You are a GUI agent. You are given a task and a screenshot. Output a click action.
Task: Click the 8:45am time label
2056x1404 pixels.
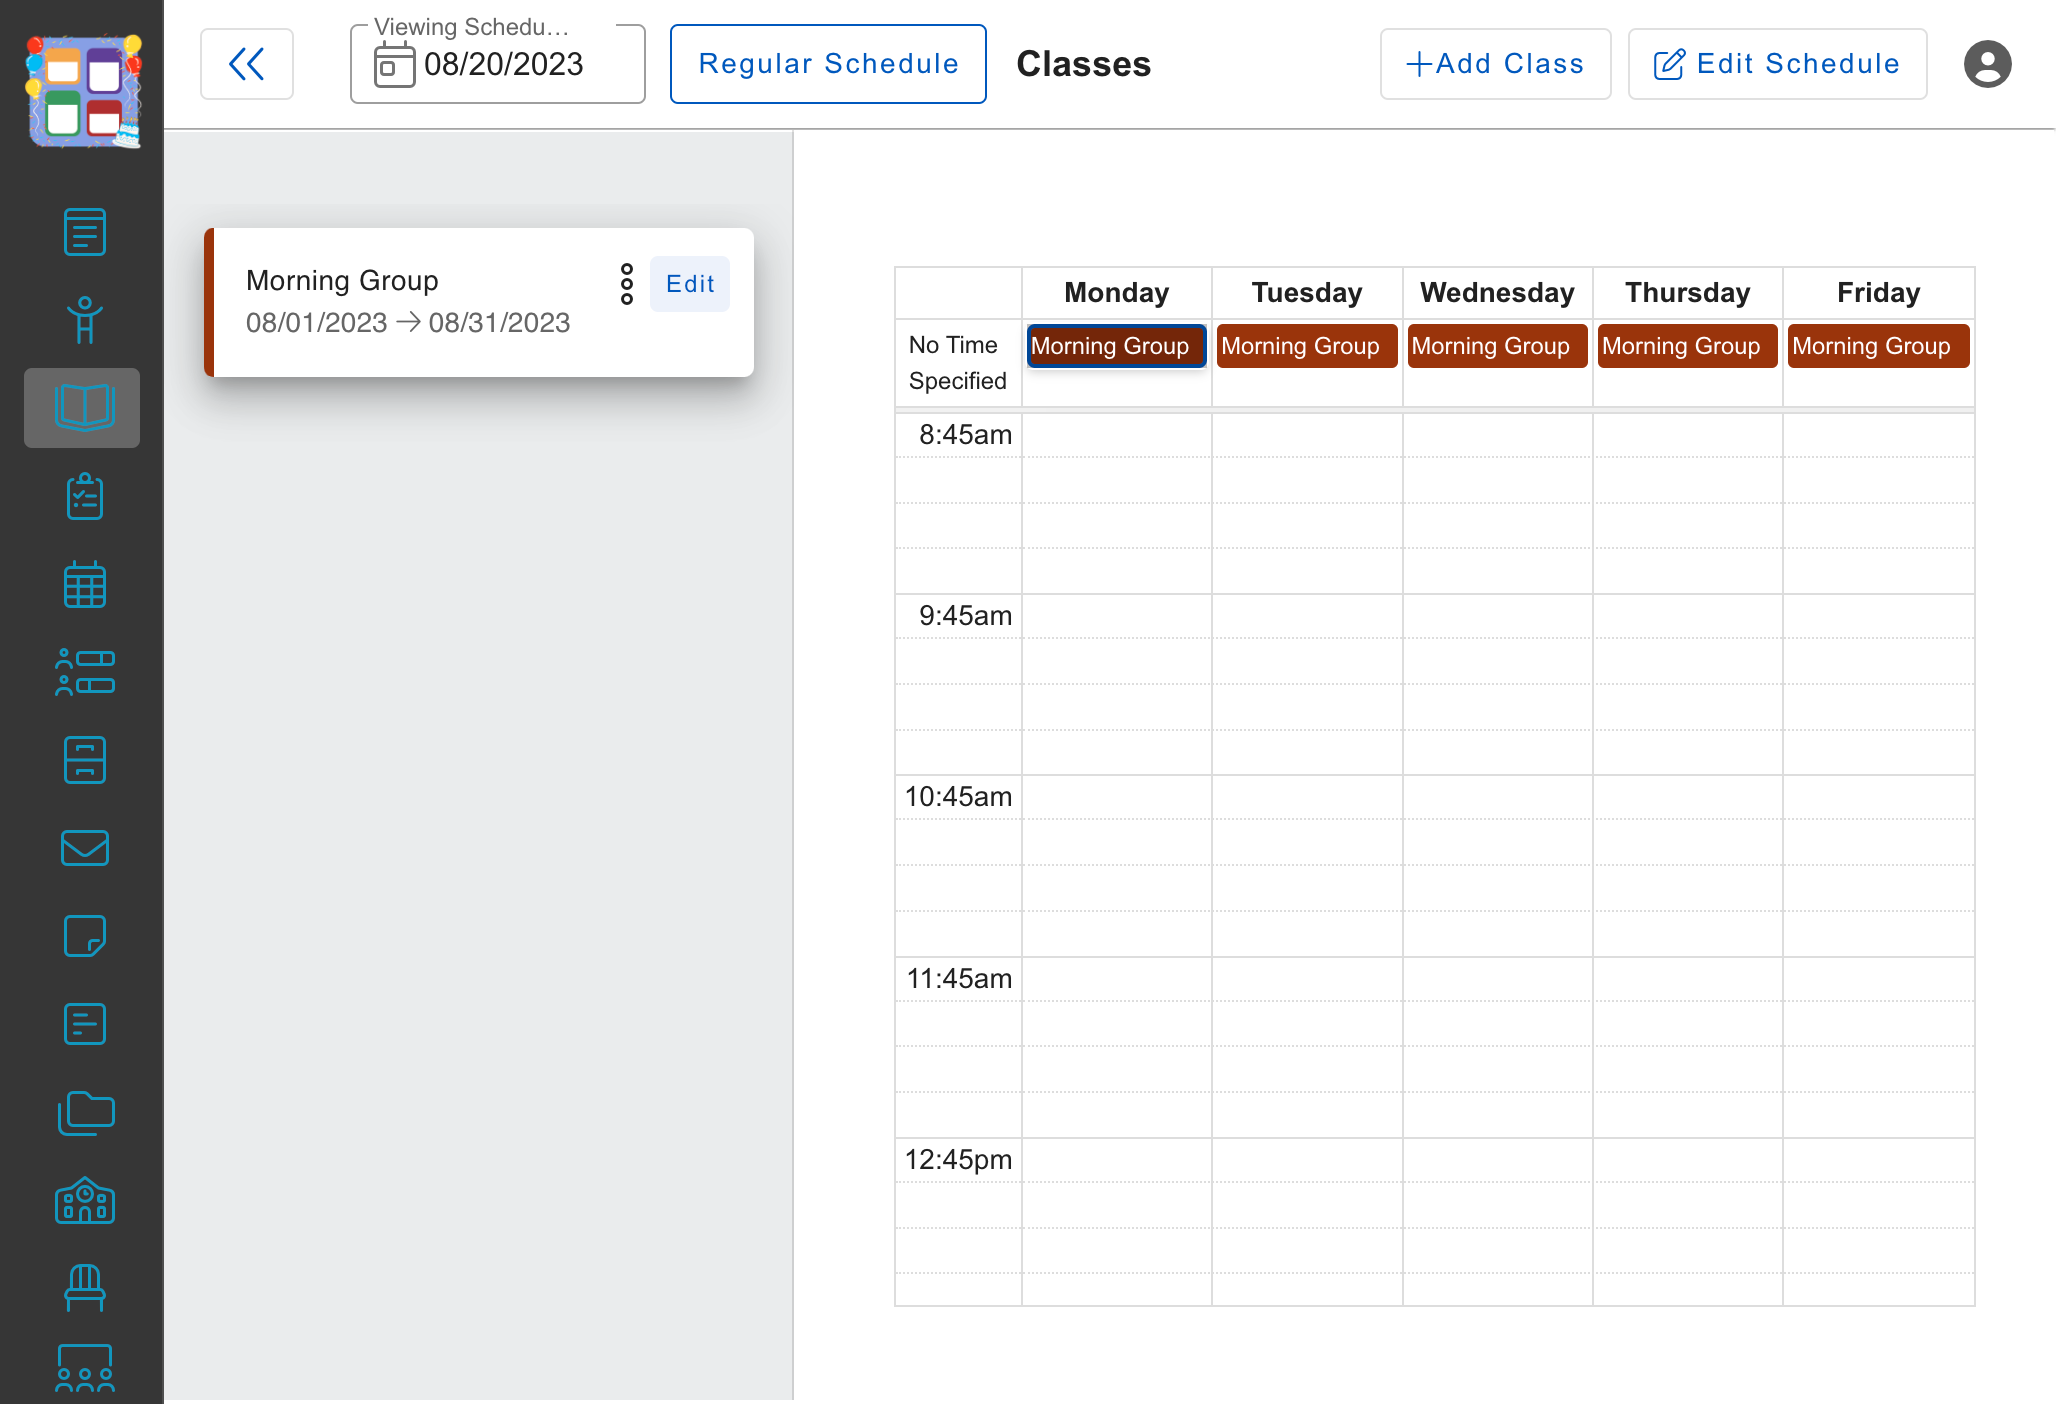965,435
